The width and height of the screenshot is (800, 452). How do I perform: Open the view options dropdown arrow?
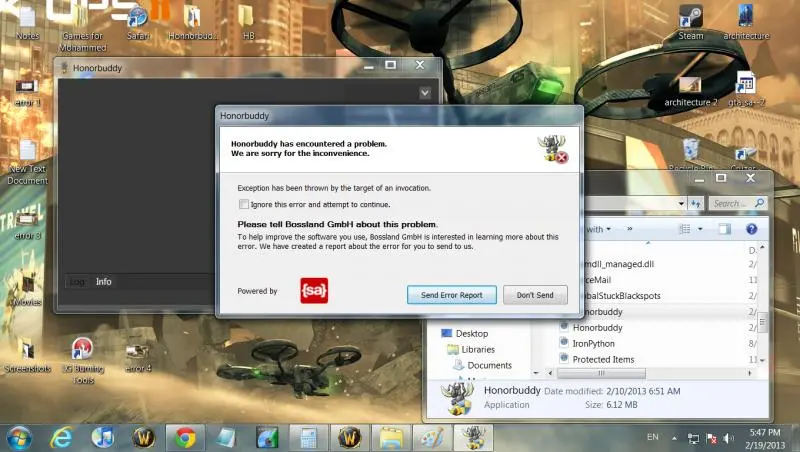coord(700,229)
